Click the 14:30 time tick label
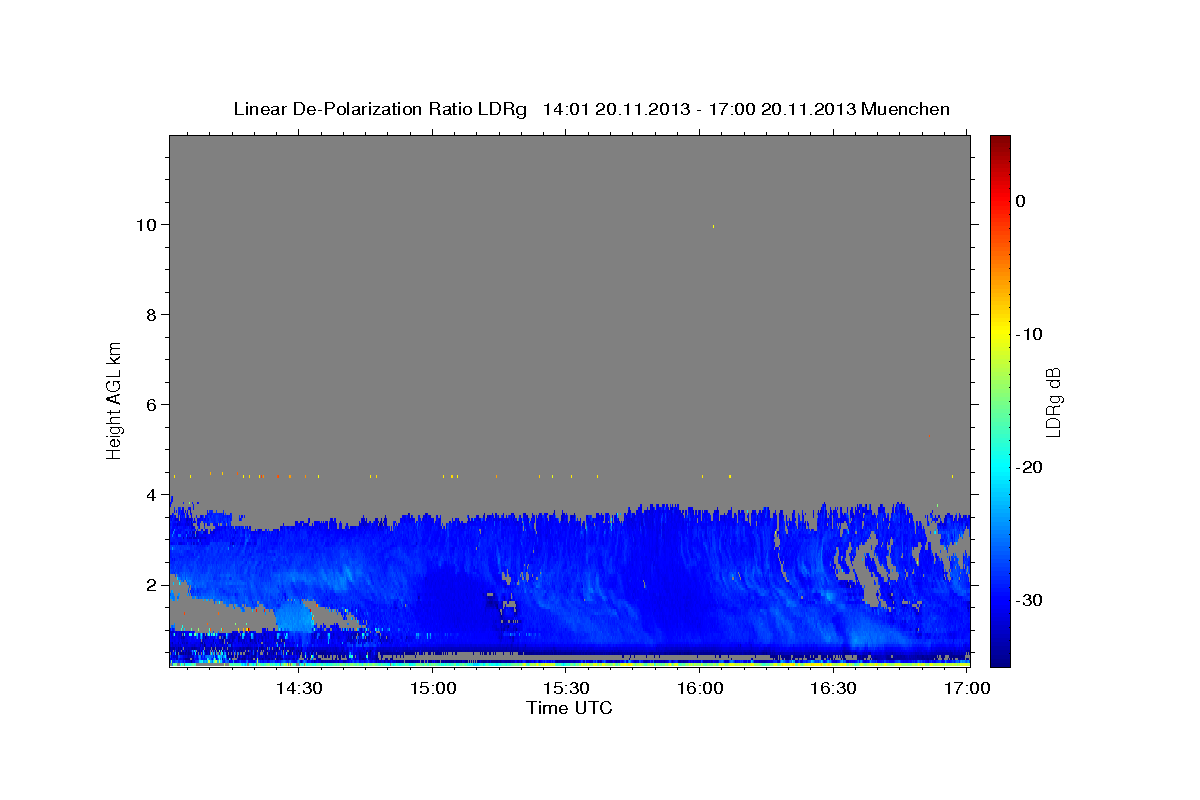This screenshot has width=1200, height=800. tap(298, 689)
